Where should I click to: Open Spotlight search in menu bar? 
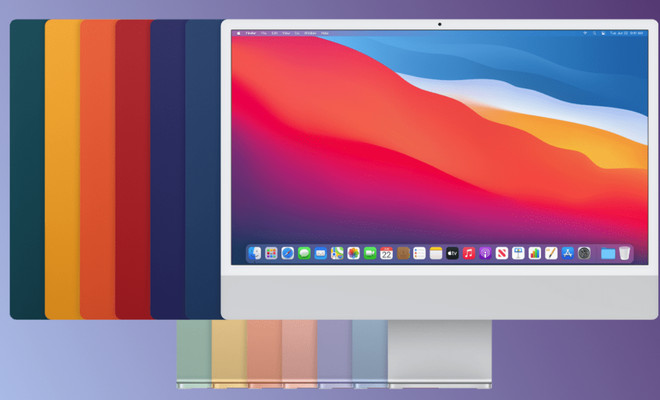(594, 33)
